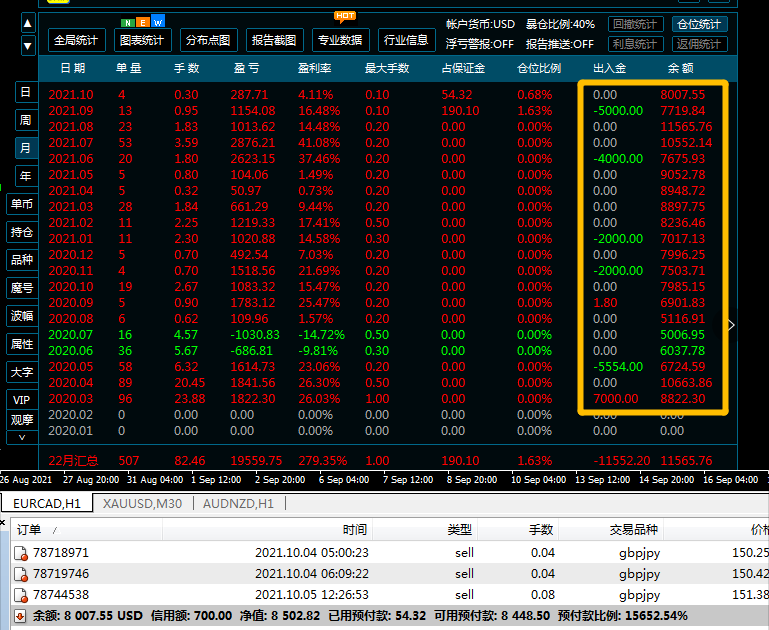Click 余额 balance column header

click(x=681, y=68)
